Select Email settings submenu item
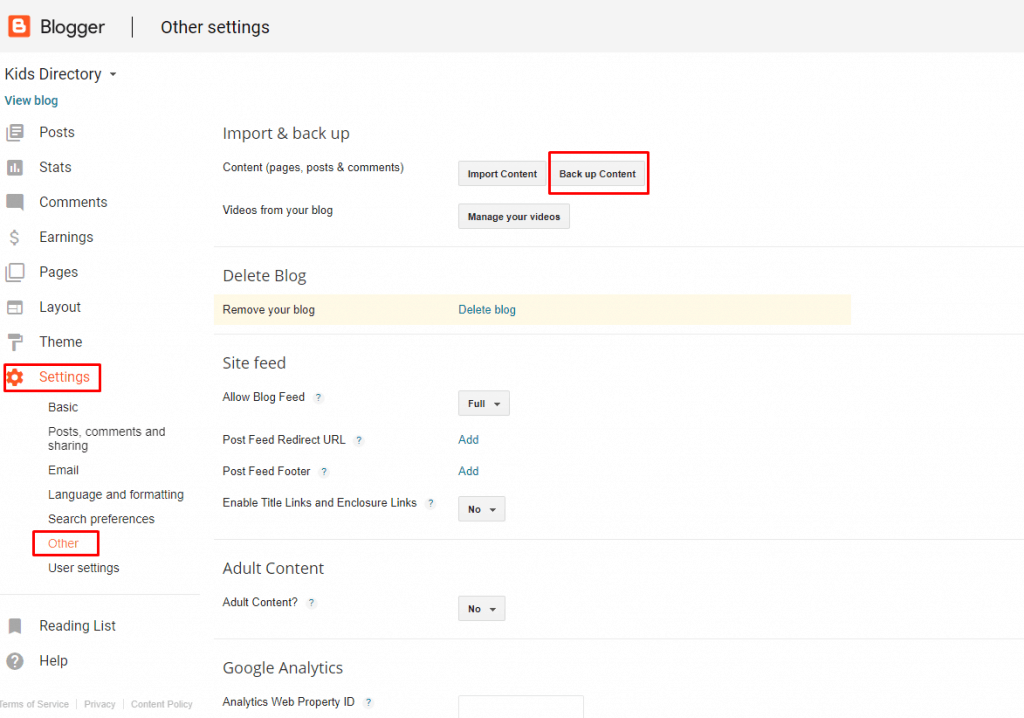Image resolution: width=1024 pixels, height=718 pixels. coord(63,470)
